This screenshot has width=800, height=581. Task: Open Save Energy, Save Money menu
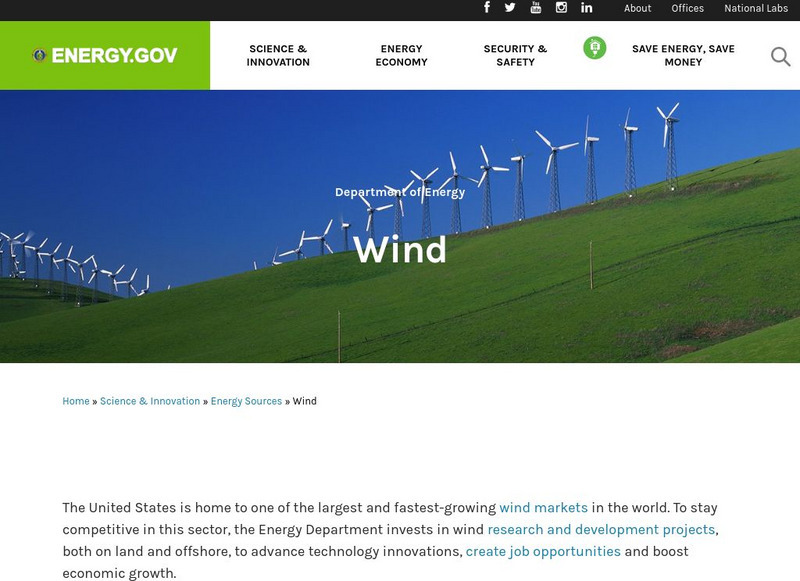683,55
